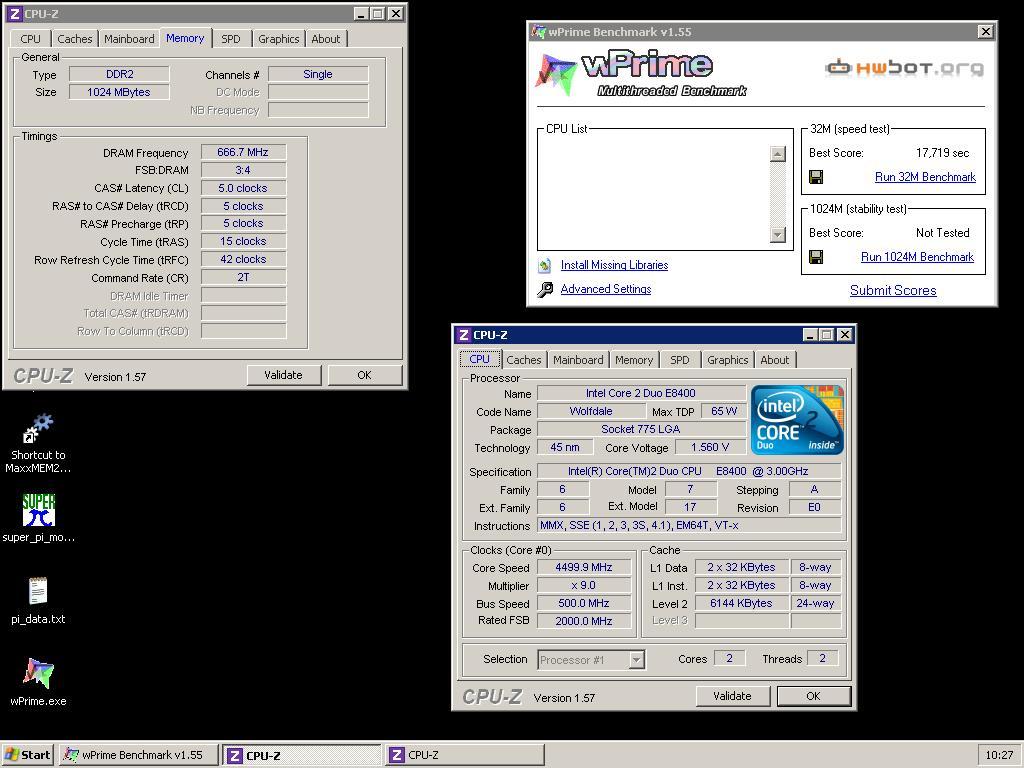Open the Caches tab in upper CPU-Z window
The width and height of the screenshot is (1024, 768).
(74, 39)
